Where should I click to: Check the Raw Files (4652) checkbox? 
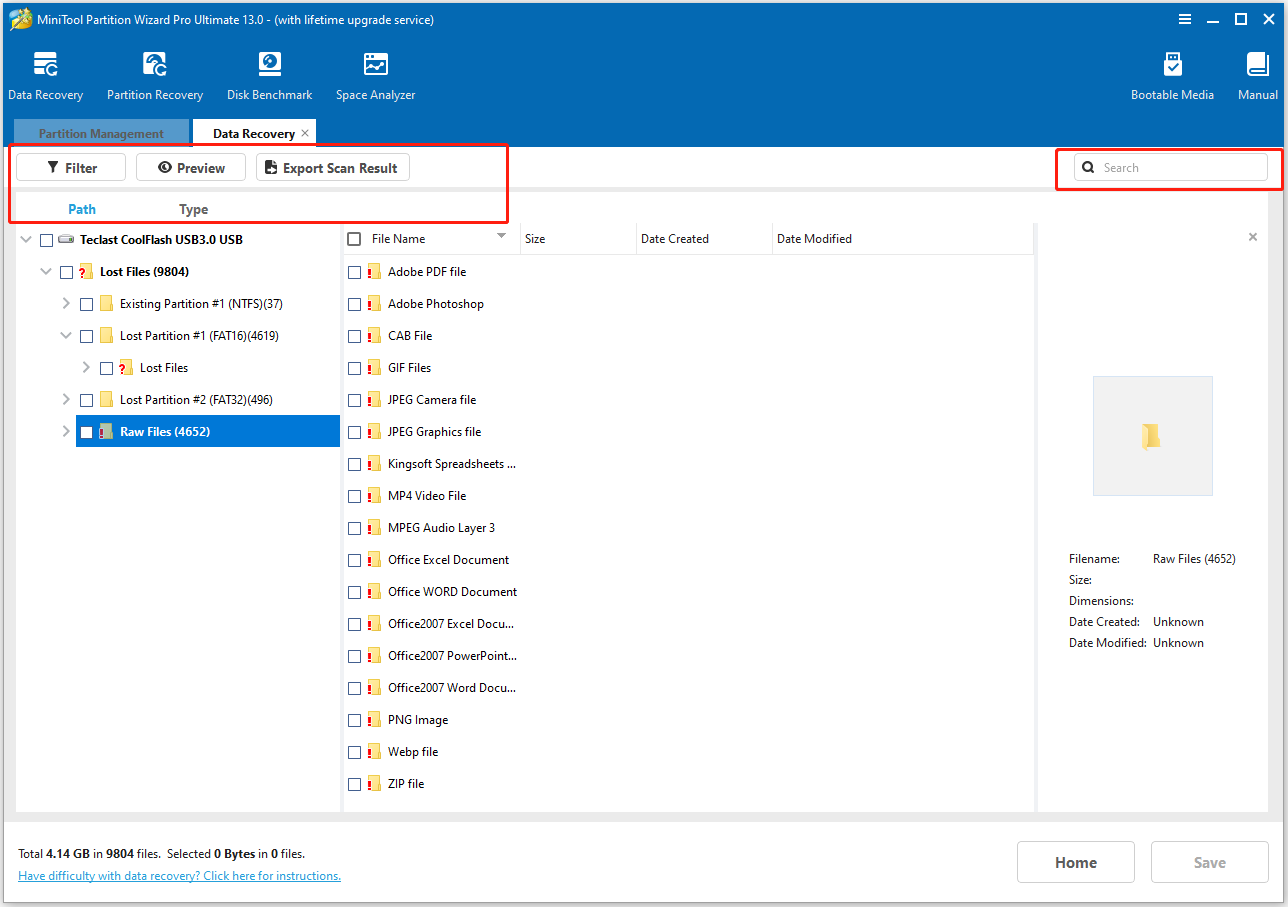tap(86, 431)
